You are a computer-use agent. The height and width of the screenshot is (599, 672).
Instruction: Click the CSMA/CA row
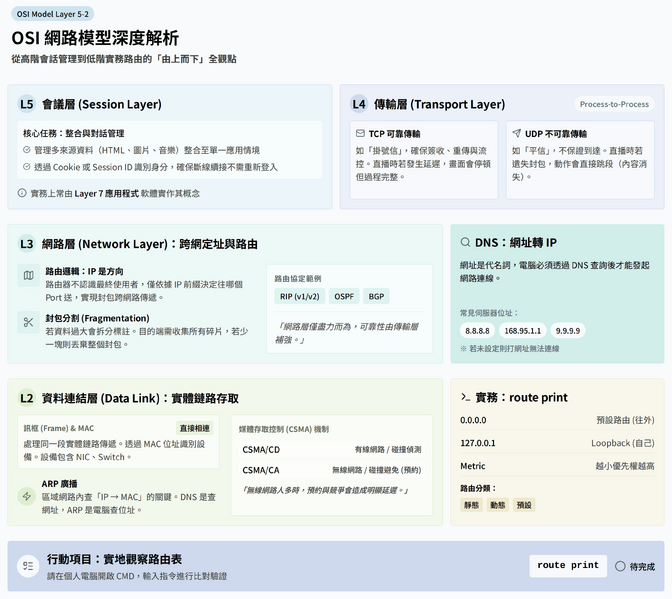pyautogui.click(x=332, y=470)
